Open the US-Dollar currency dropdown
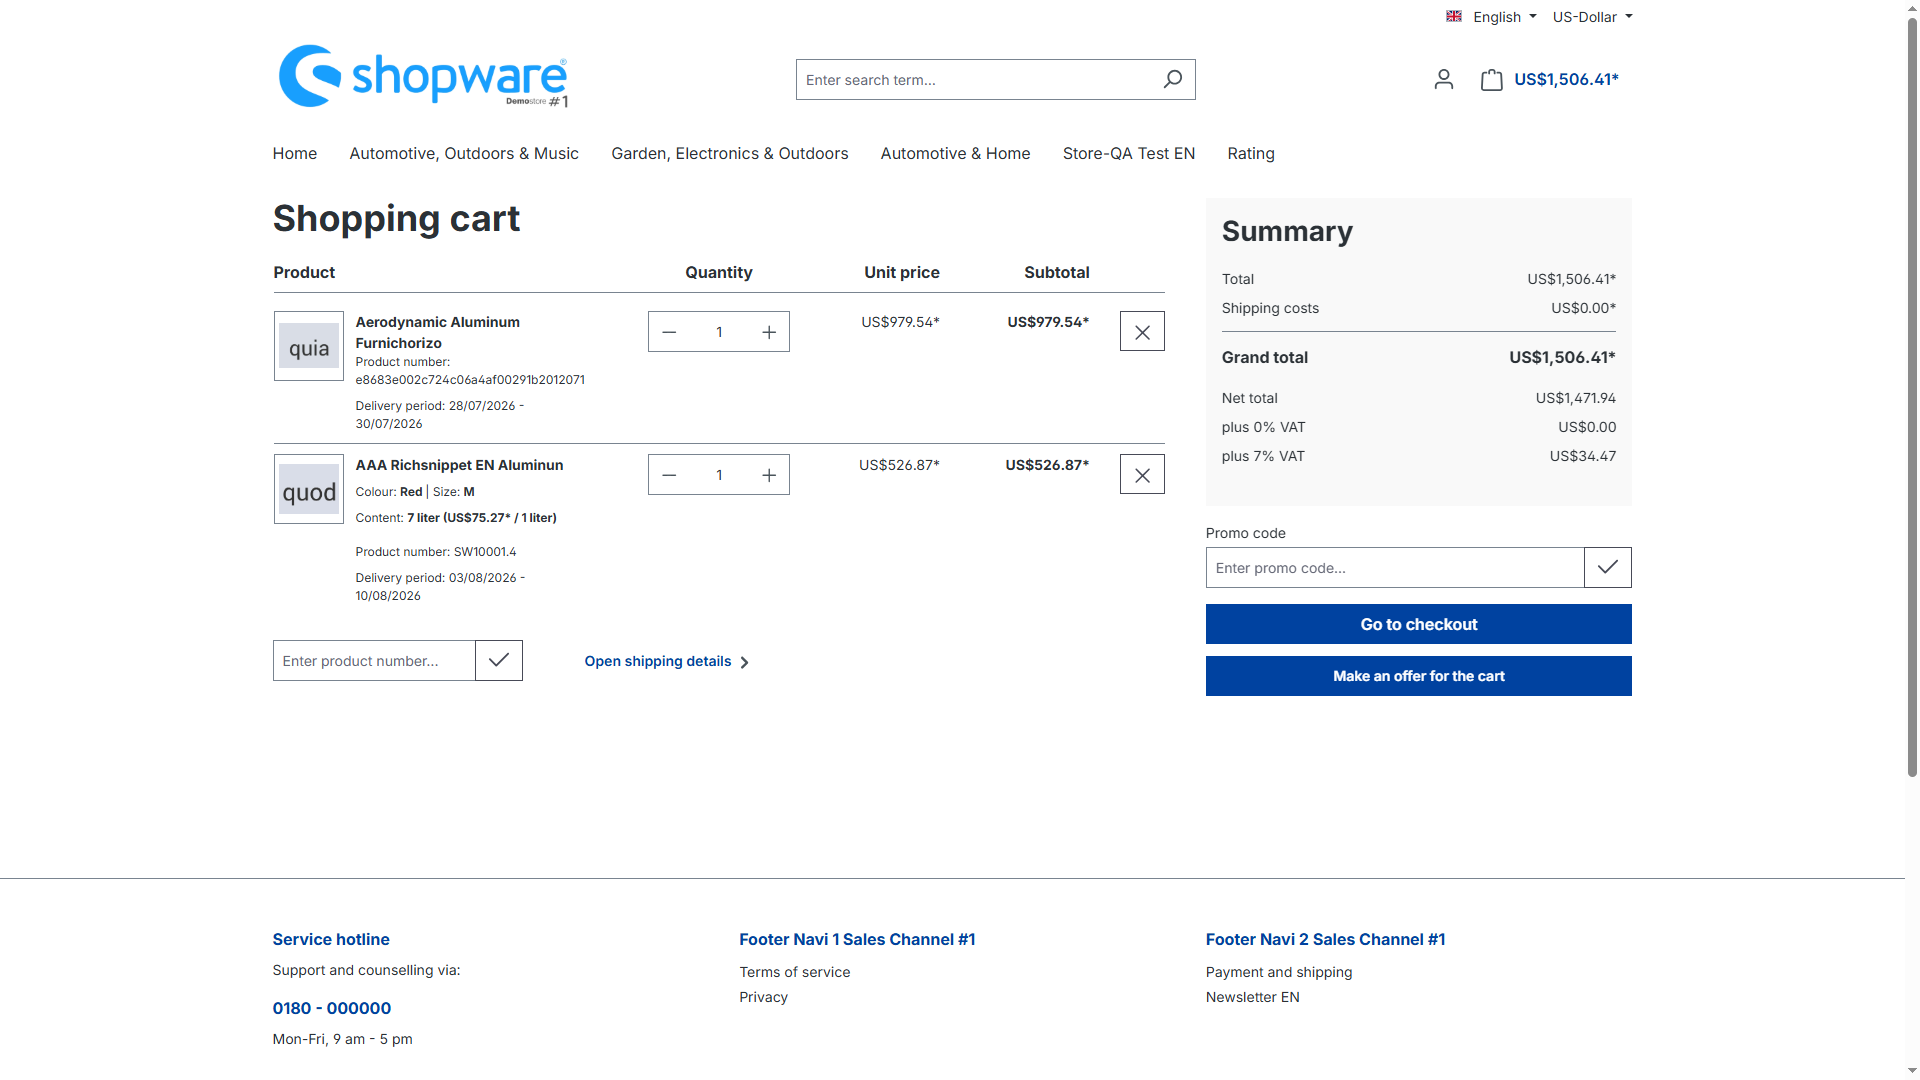Image resolution: width=1920 pixels, height=1080 pixels. tap(1592, 17)
